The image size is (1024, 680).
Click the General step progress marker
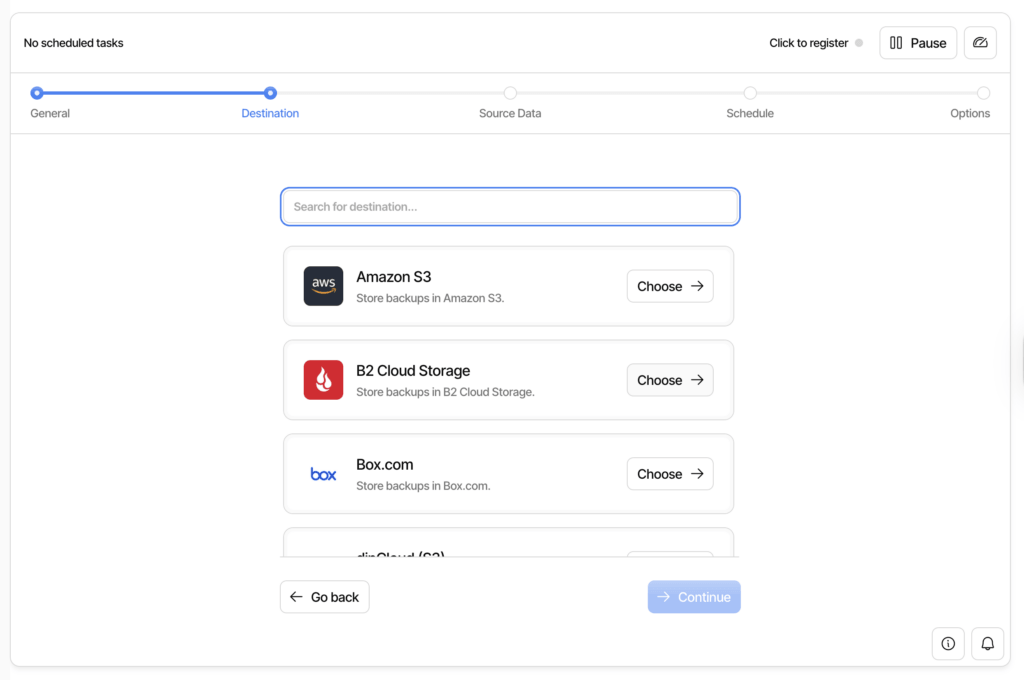(37, 93)
